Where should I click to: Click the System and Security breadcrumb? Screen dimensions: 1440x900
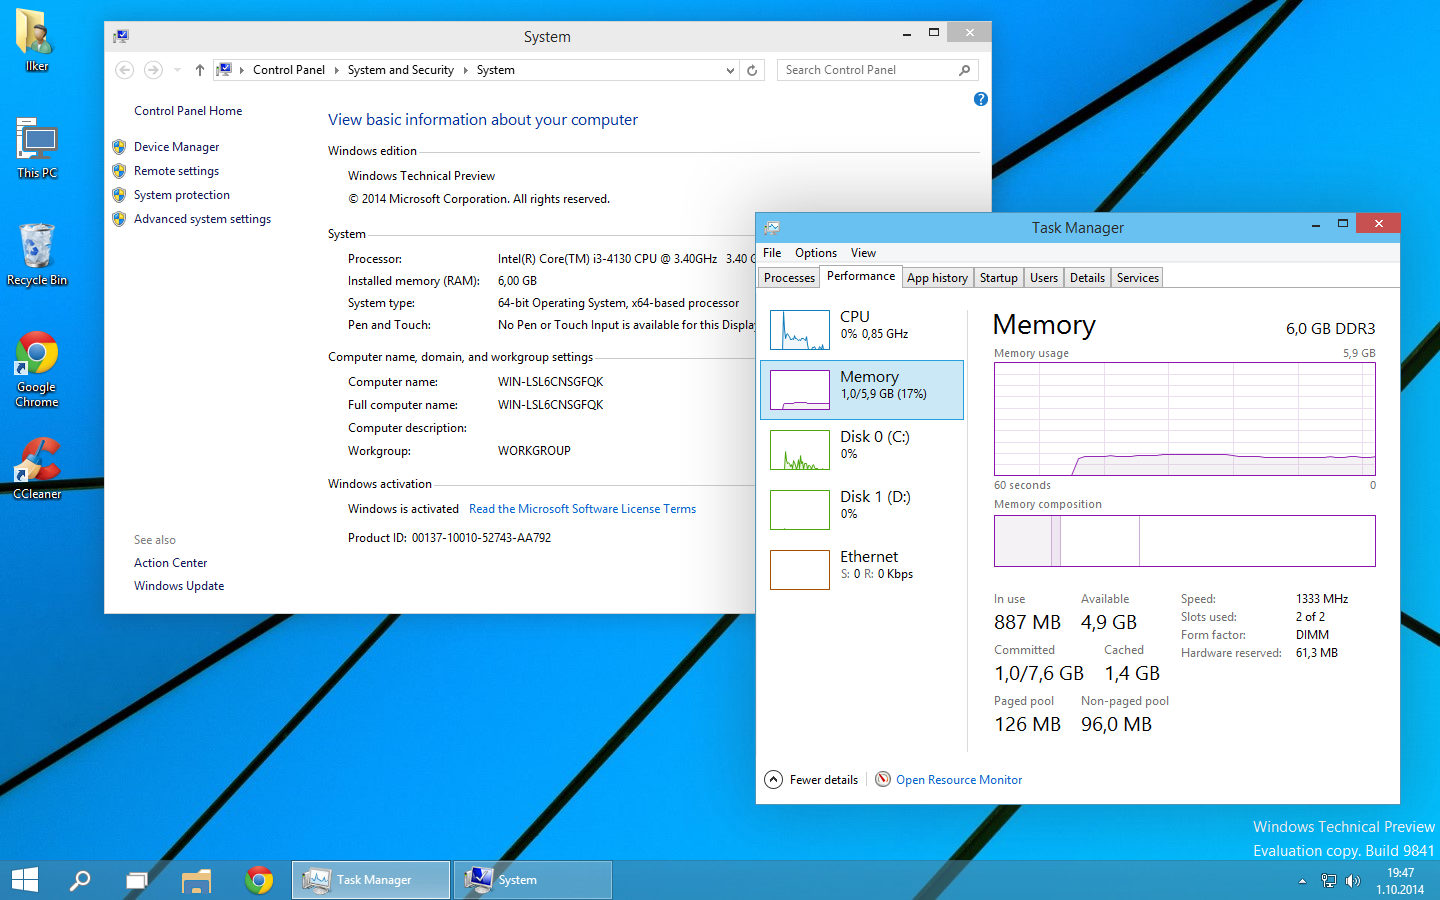(400, 70)
